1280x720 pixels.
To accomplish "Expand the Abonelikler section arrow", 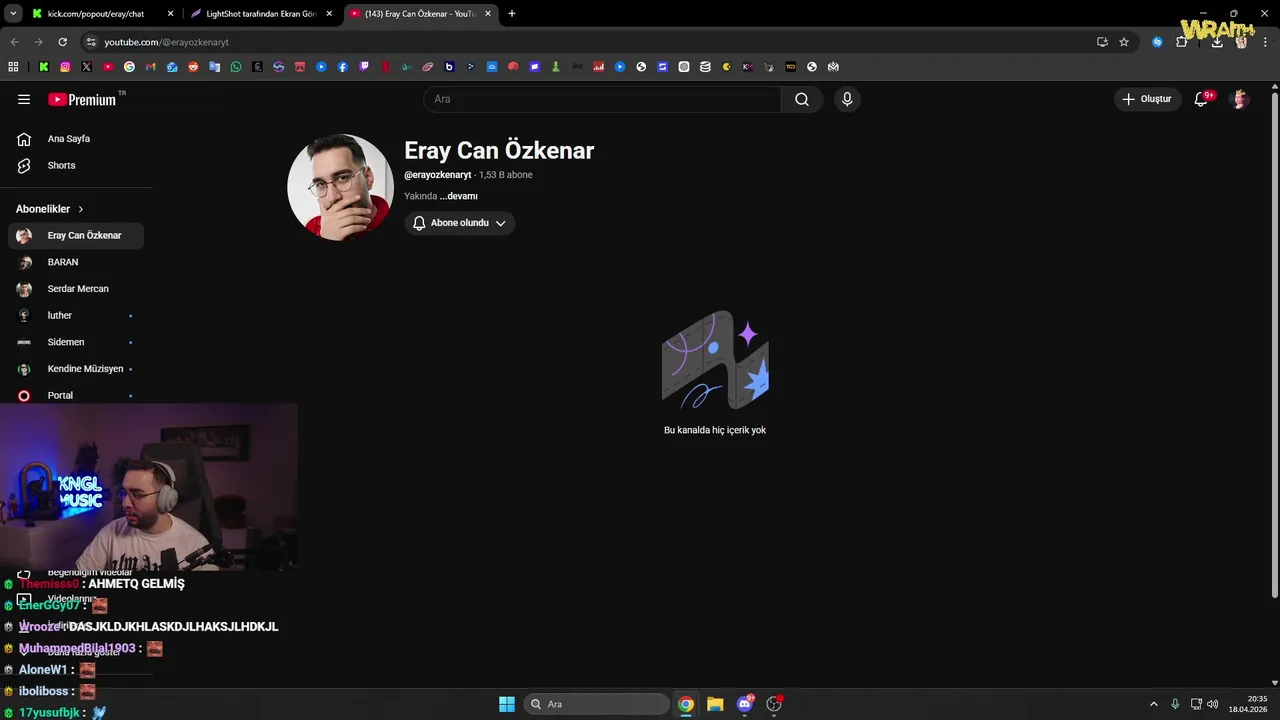I will [81, 209].
